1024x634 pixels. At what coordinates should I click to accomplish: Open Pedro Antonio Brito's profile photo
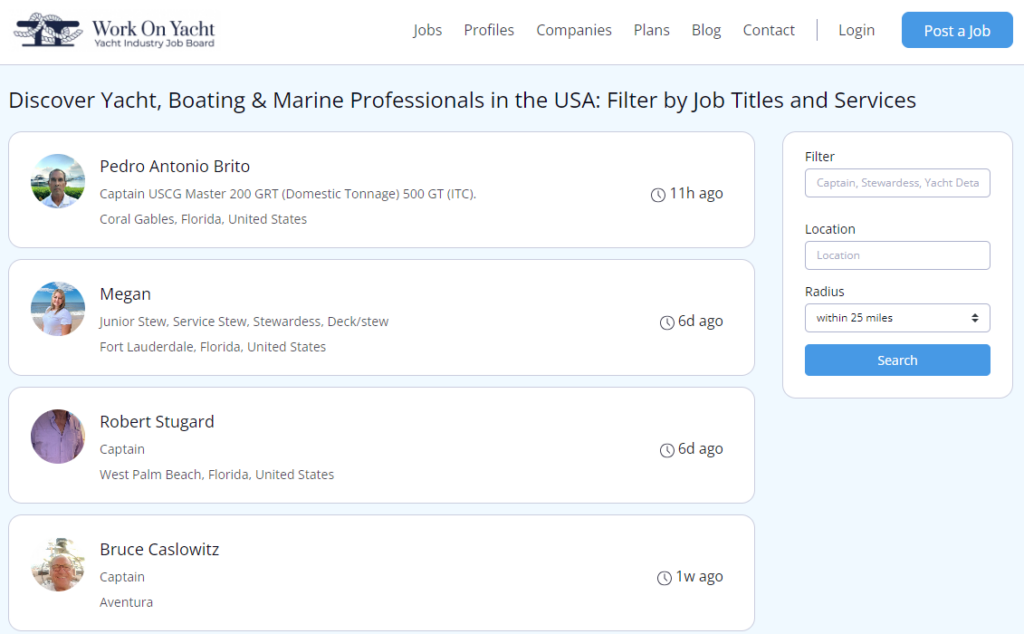[58, 181]
